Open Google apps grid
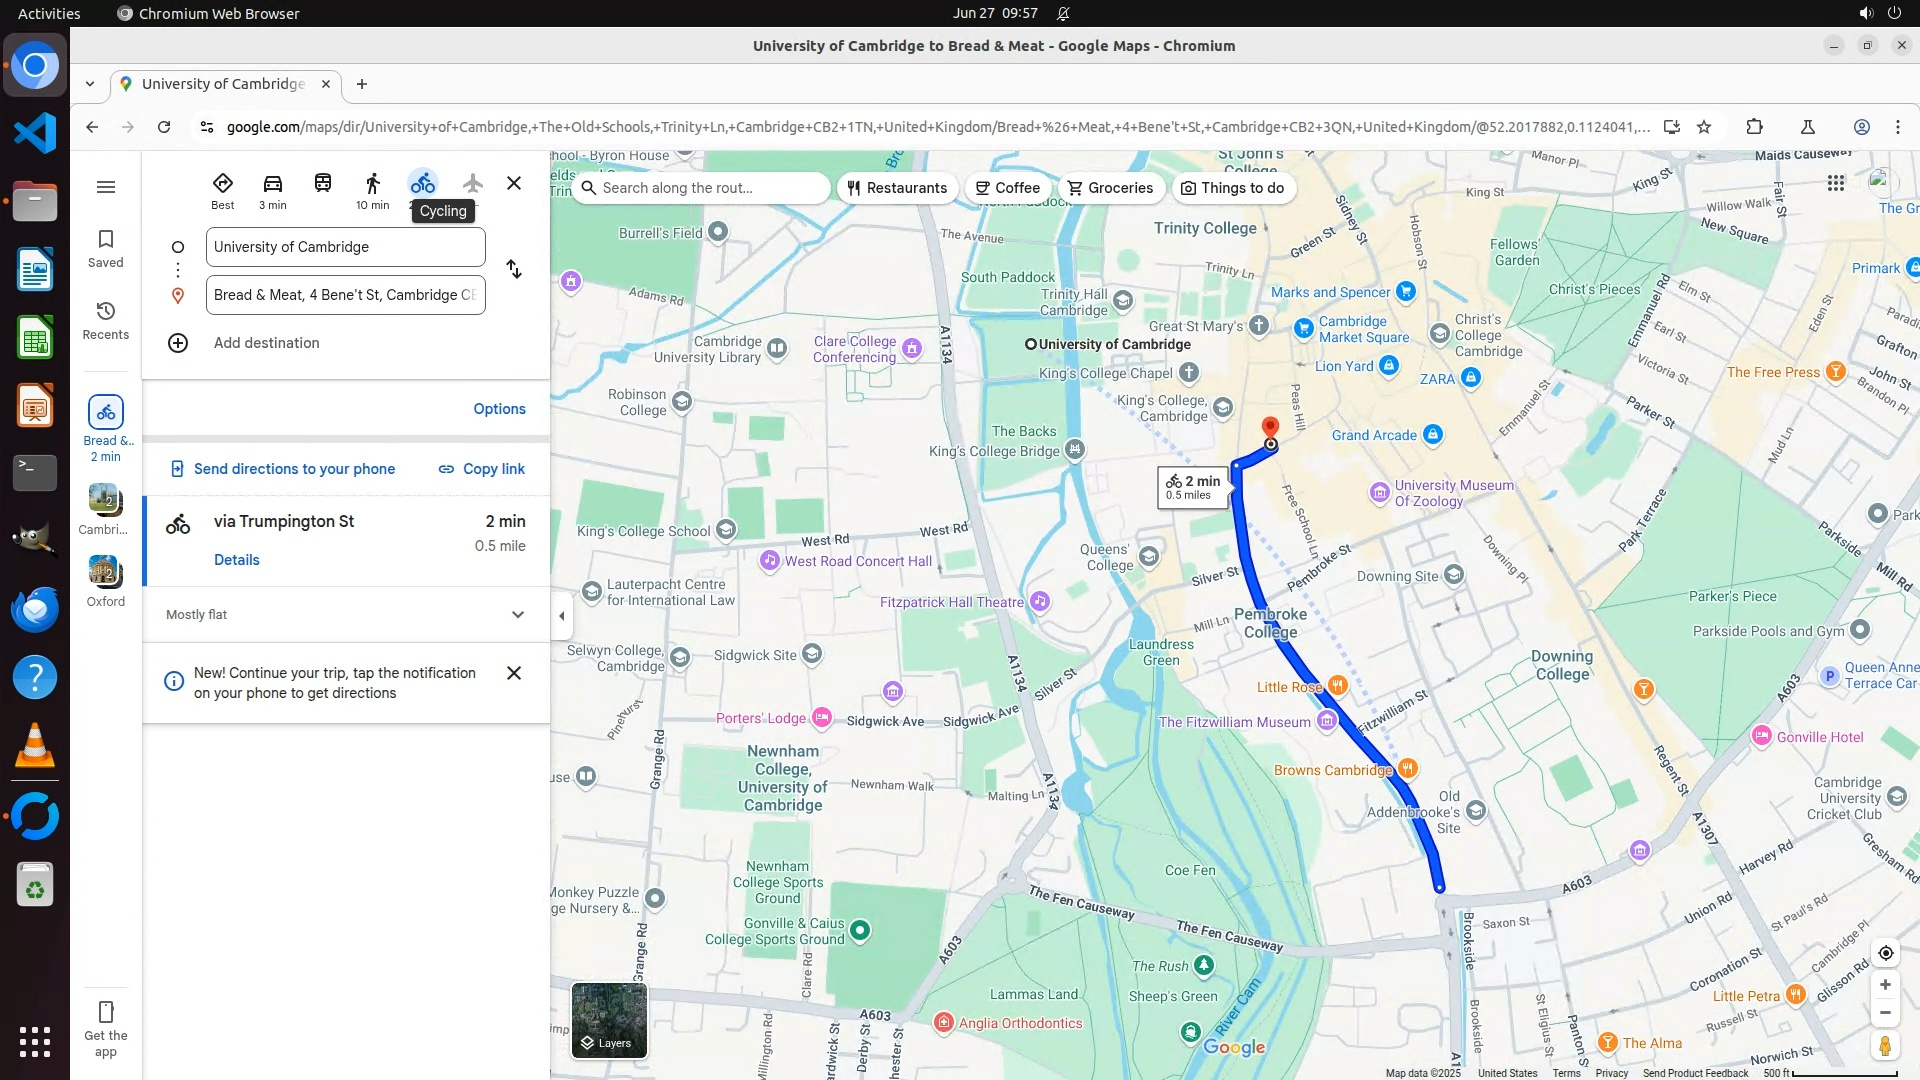 pyautogui.click(x=1835, y=183)
